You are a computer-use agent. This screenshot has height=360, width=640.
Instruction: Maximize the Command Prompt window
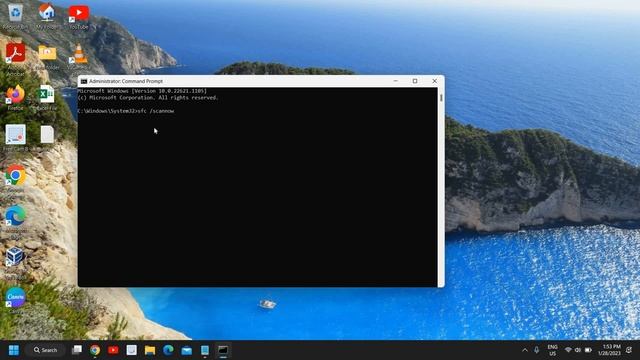coord(415,81)
